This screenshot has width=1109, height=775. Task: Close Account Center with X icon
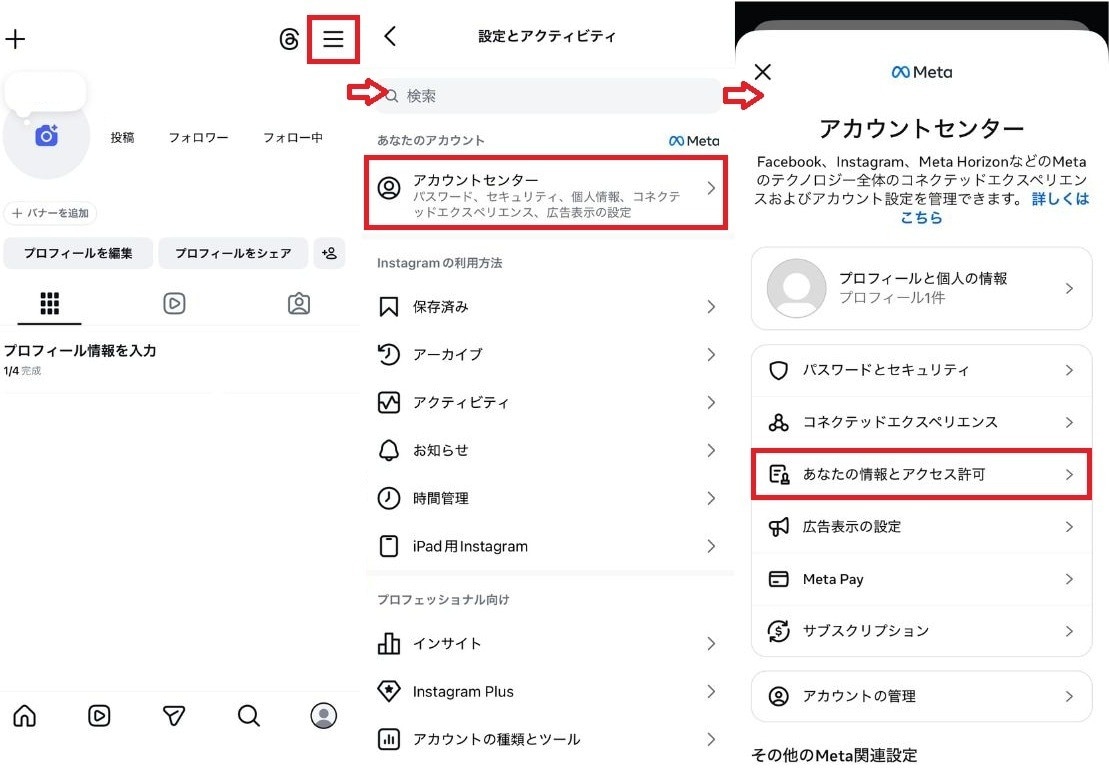pyautogui.click(x=762, y=71)
